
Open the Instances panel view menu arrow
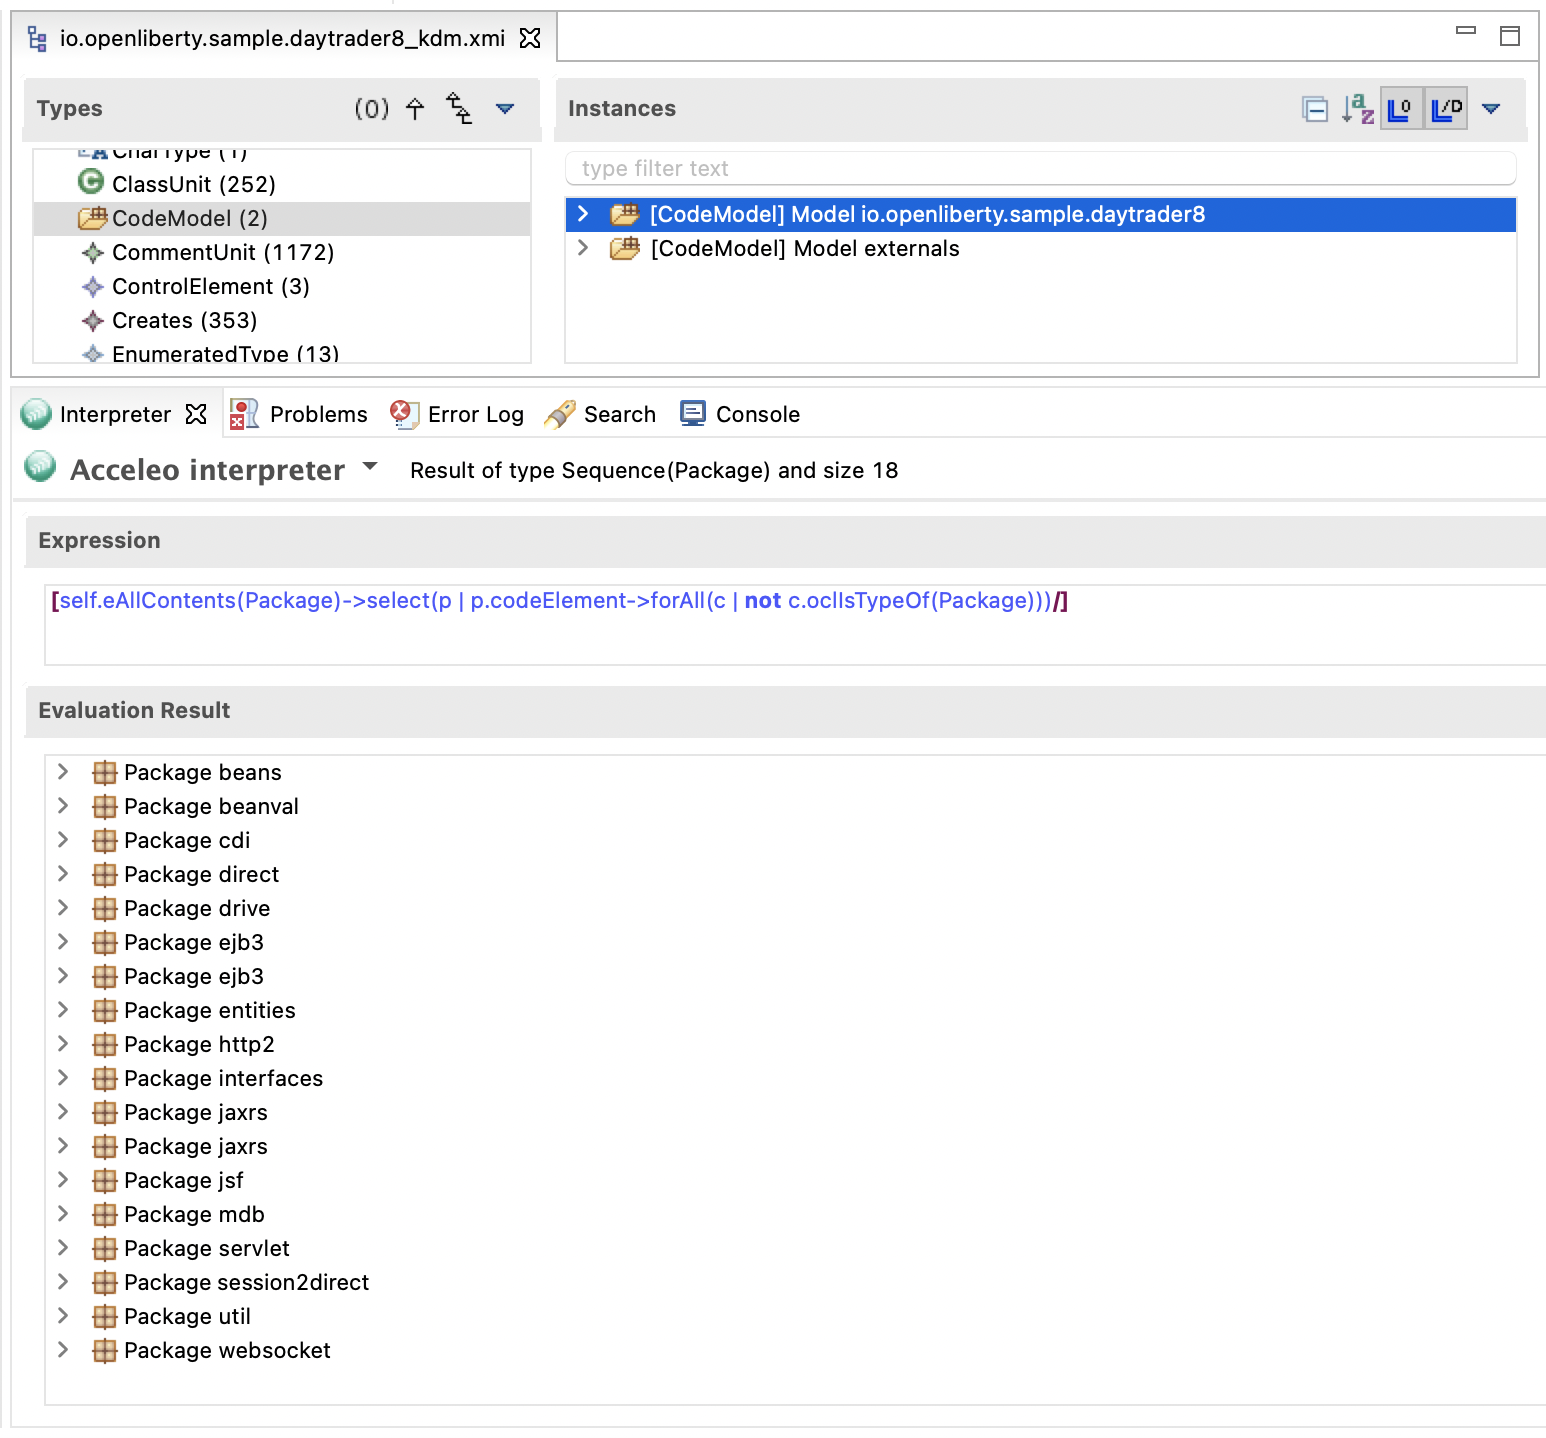pyautogui.click(x=1491, y=108)
